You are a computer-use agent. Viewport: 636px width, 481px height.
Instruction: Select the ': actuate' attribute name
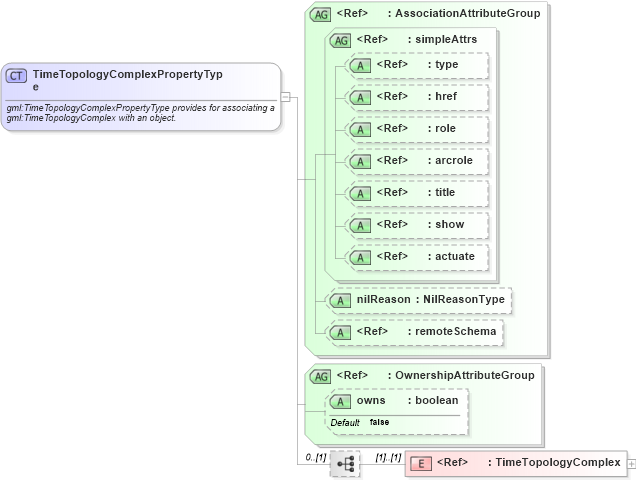tap(451, 257)
